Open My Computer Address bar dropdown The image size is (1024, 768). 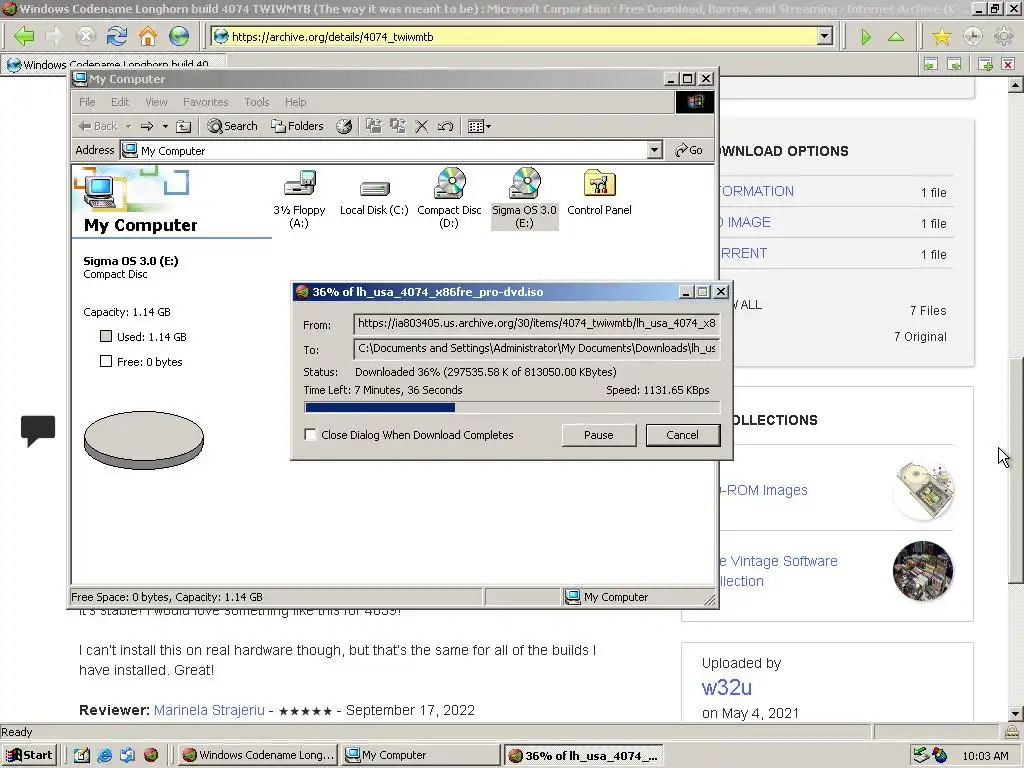tap(654, 150)
